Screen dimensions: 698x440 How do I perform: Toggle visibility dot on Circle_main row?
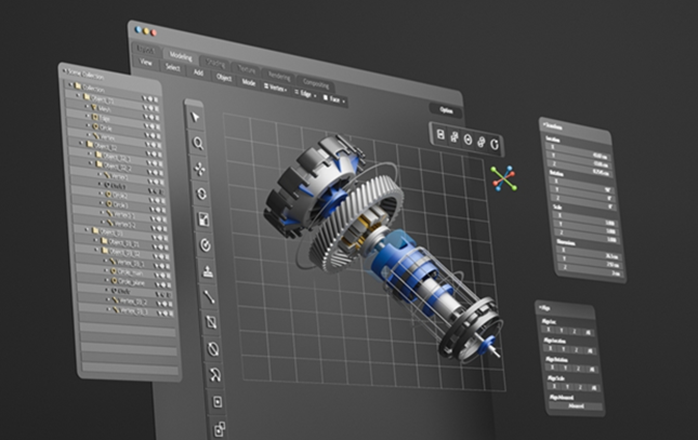coord(162,273)
